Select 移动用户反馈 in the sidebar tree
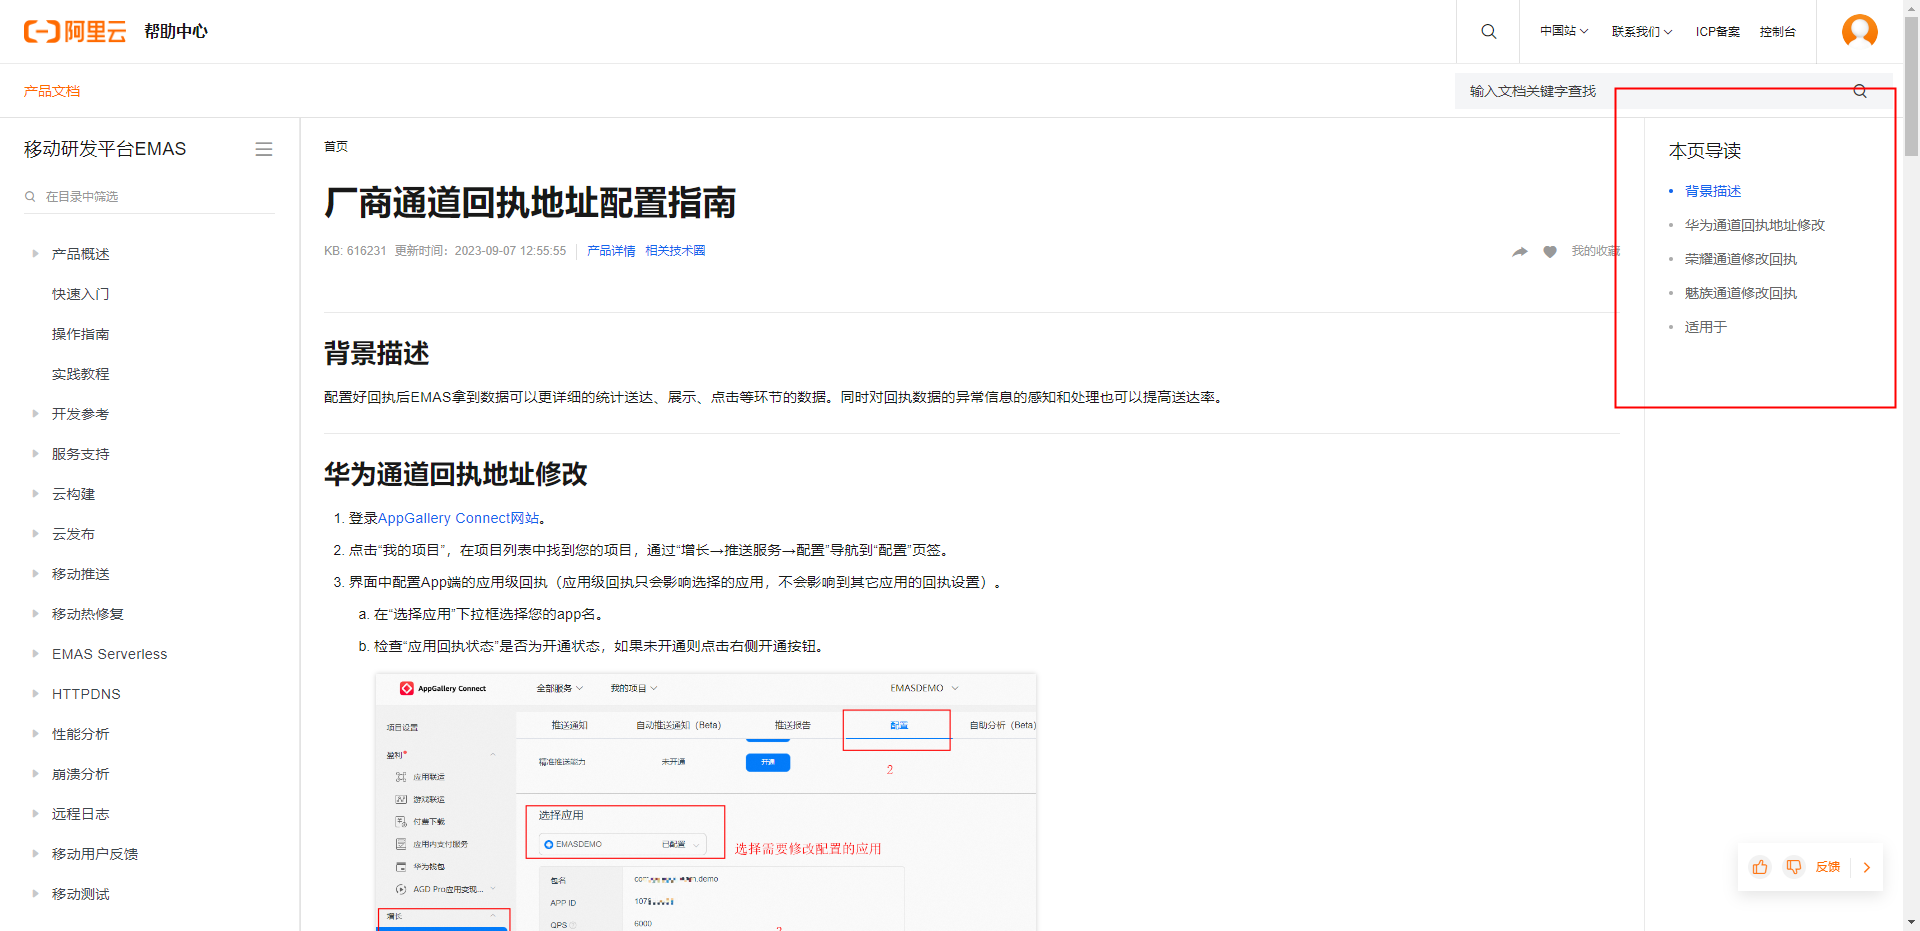The height and width of the screenshot is (931, 1920). pos(95,854)
